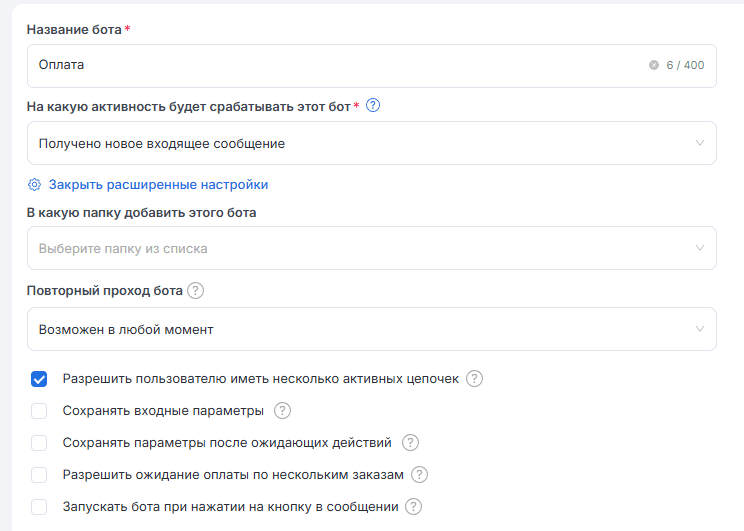Show help for параметры после ожидающих действий
The image size is (744, 531).
pos(410,443)
